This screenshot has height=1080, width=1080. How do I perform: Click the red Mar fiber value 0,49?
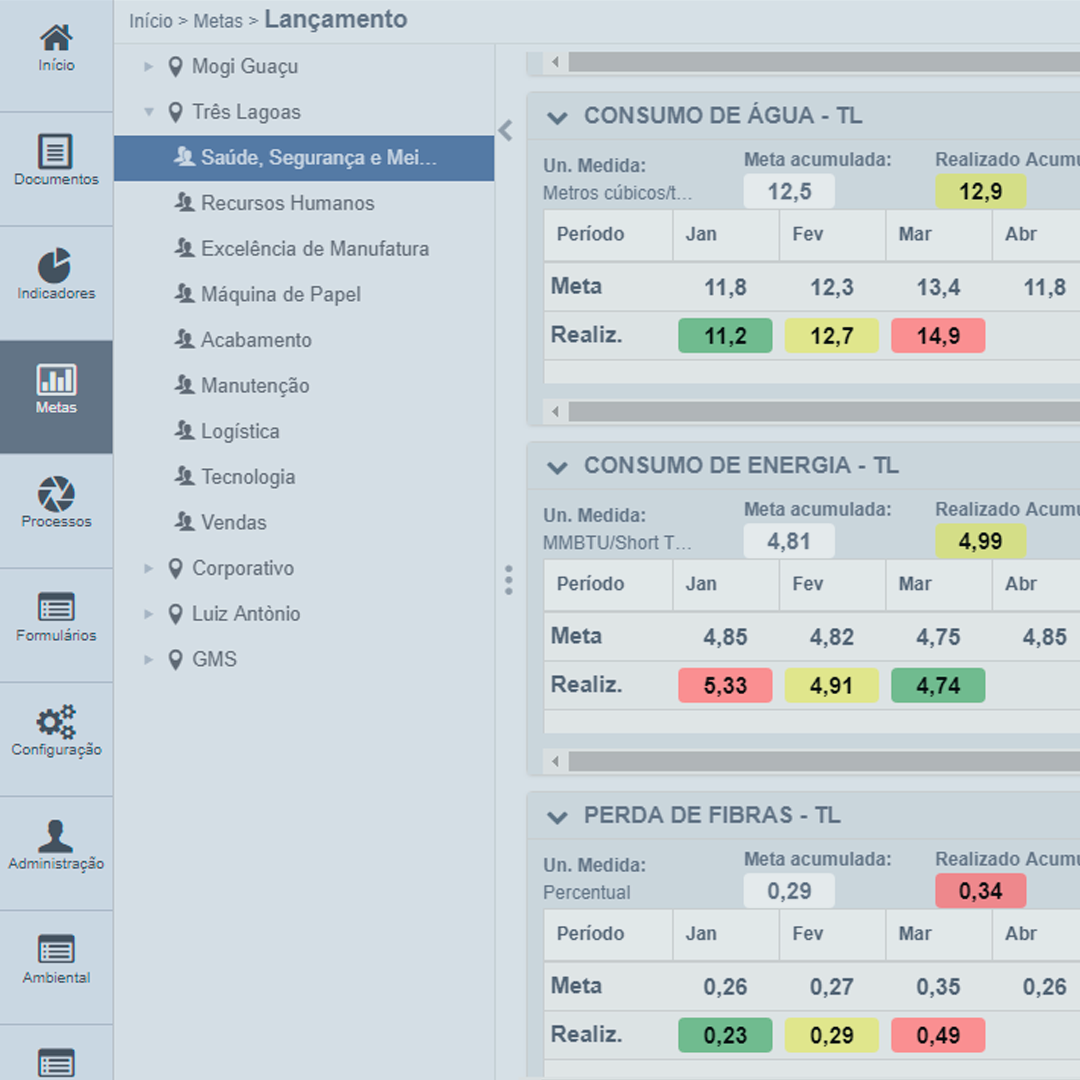pos(938,1035)
